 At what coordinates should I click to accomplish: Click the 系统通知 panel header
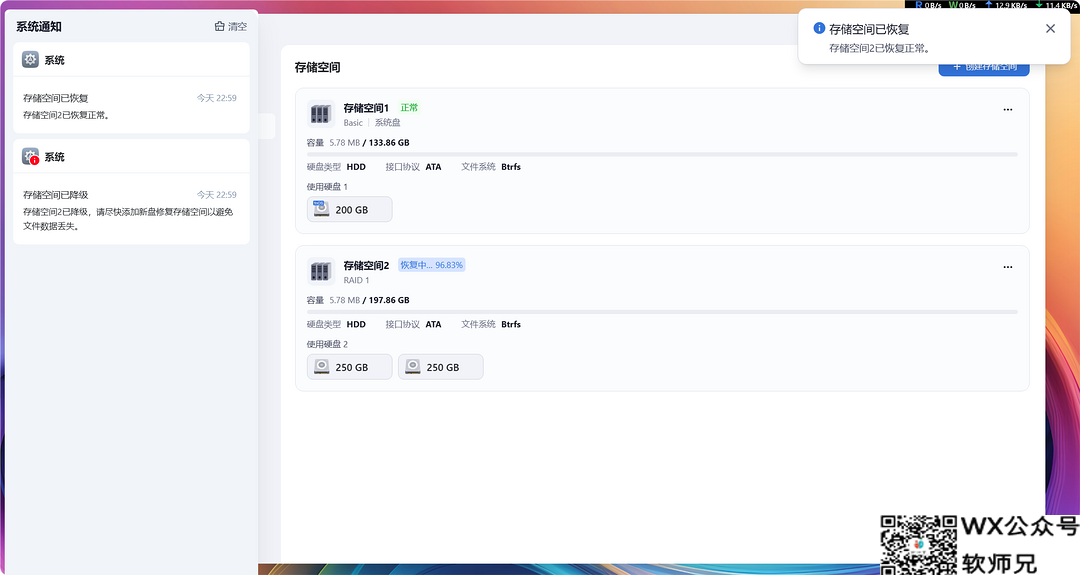coord(39,27)
